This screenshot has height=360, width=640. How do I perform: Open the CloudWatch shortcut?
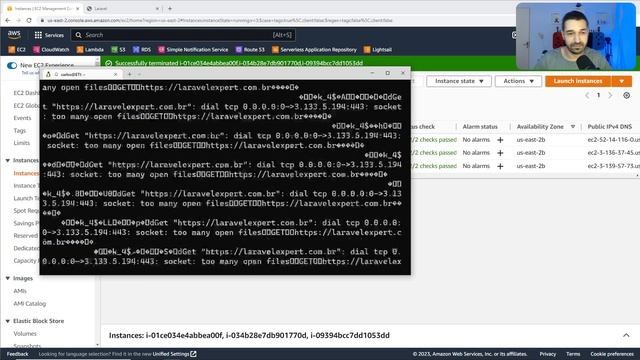coord(51,50)
